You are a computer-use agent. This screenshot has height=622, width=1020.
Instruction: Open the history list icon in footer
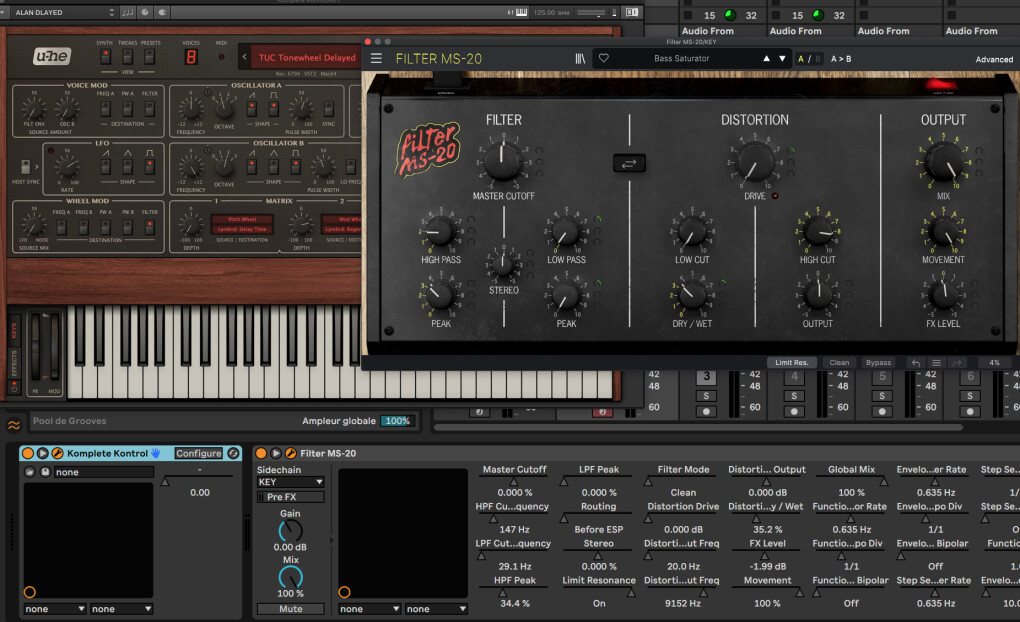(x=936, y=363)
